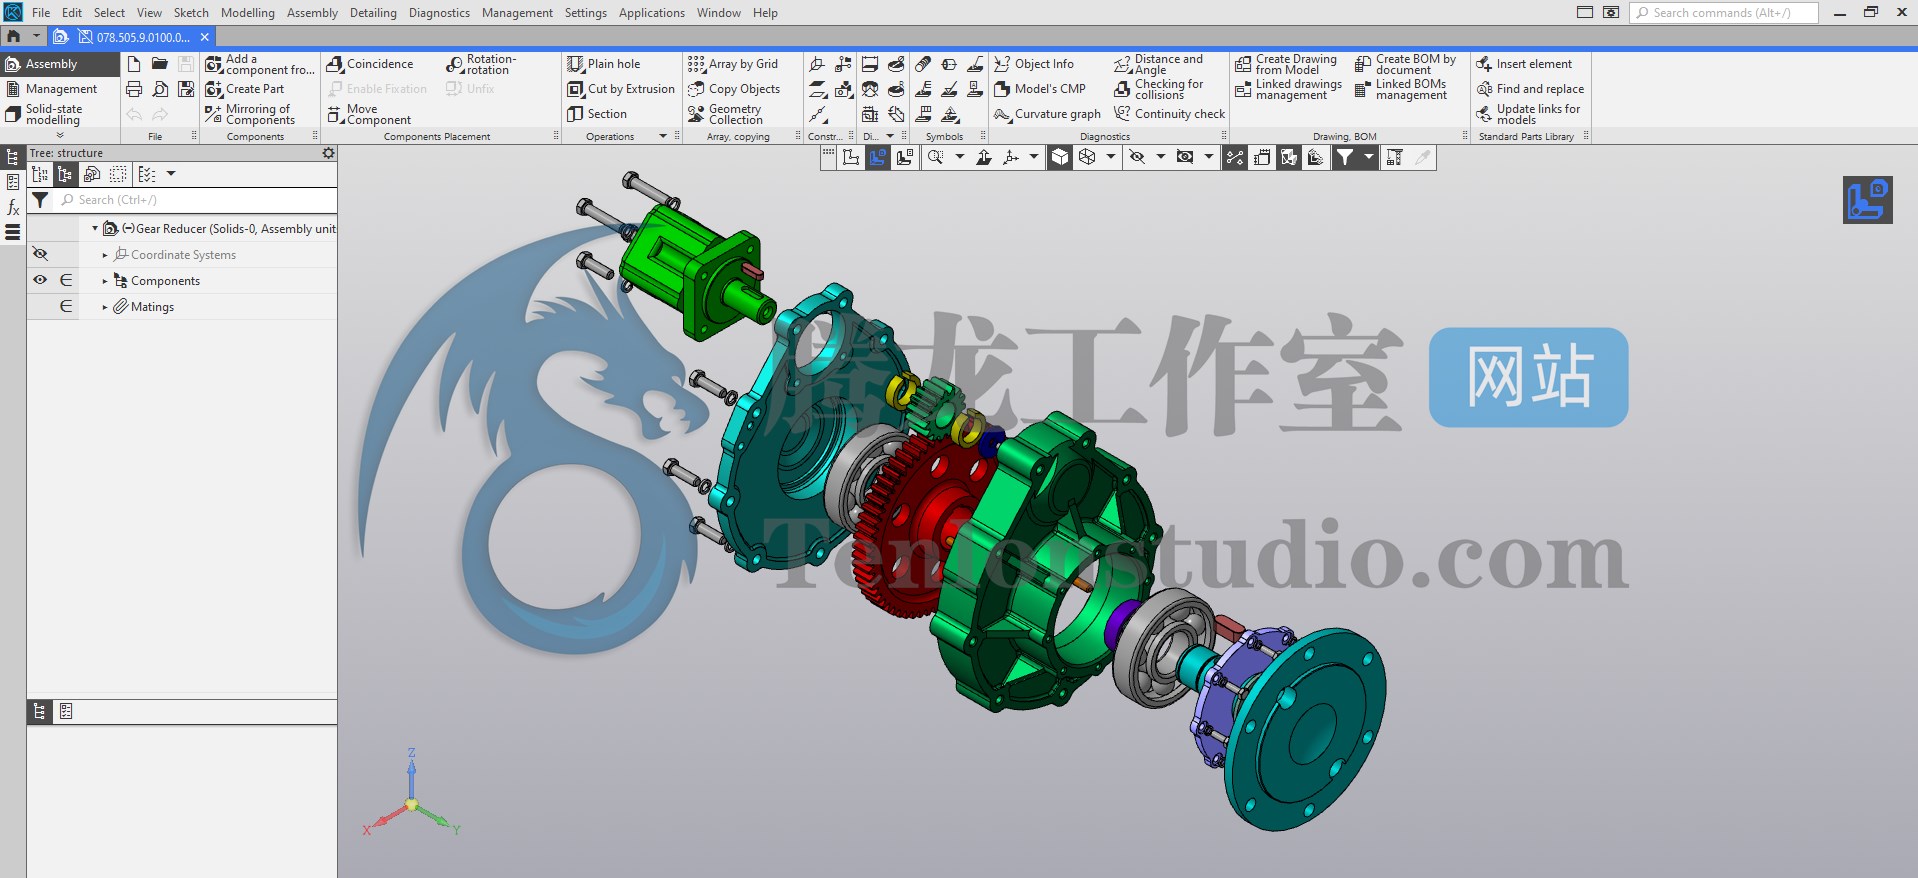Open dropdown arrow next to Zoom magnifier

point(960,157)
